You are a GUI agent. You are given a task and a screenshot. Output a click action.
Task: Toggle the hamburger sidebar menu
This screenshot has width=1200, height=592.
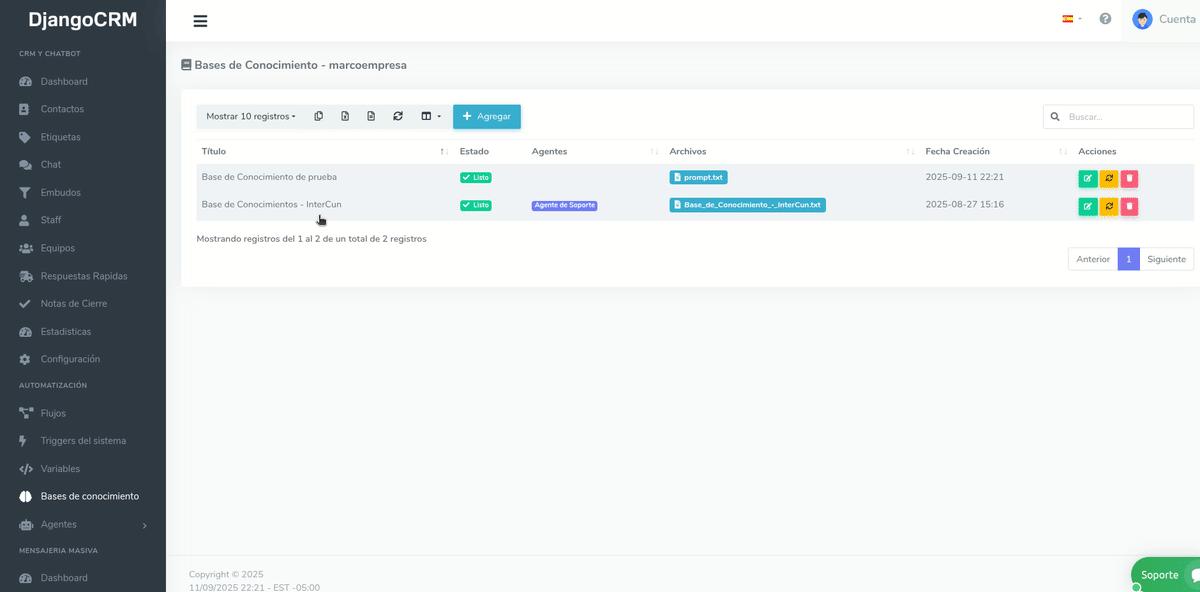(200, 21)
